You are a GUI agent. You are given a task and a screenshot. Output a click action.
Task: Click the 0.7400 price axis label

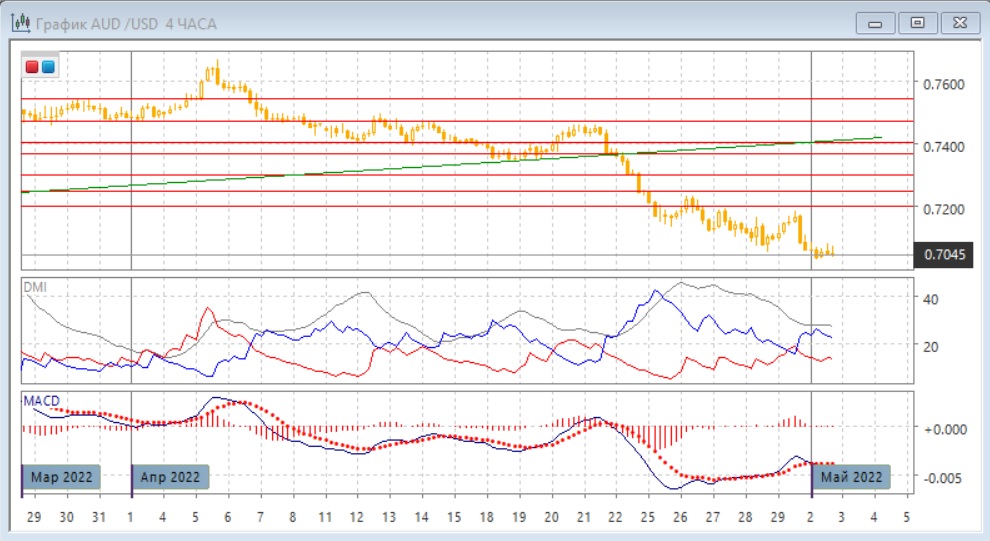[945, 147]
